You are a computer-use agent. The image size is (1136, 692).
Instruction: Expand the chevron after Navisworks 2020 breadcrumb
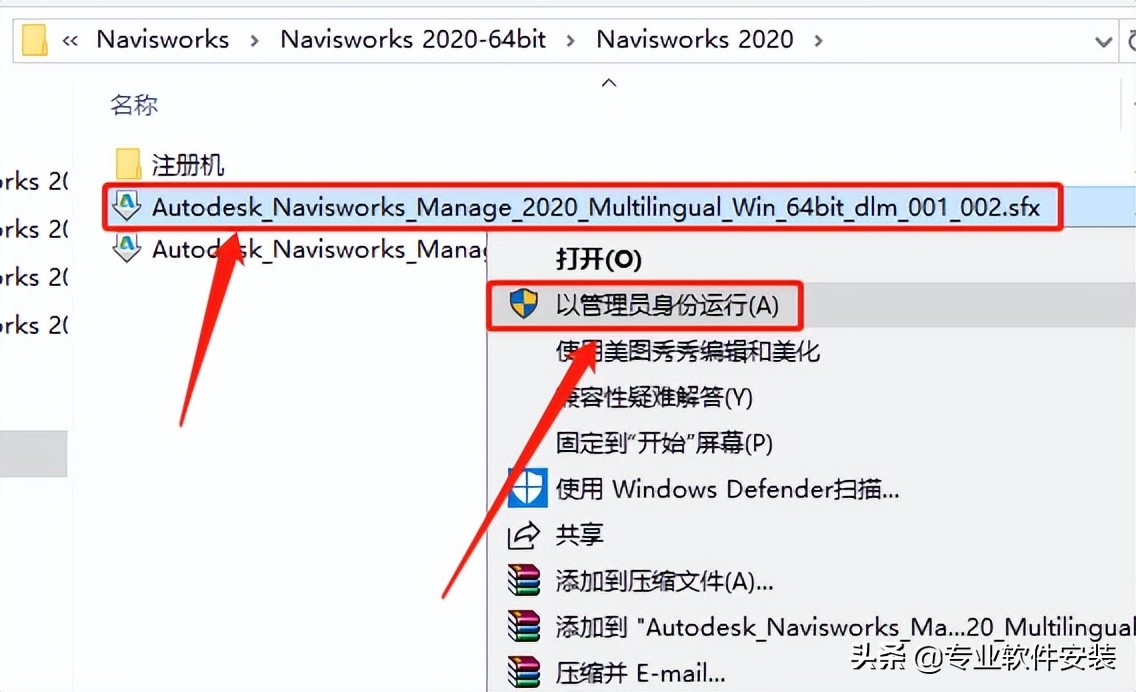[818, 41]
